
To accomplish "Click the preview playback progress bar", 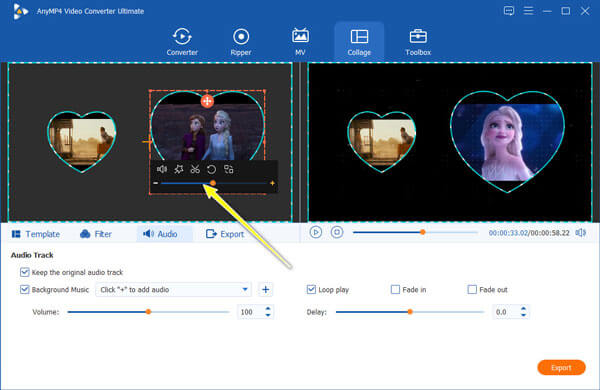I will pos(415,232).
